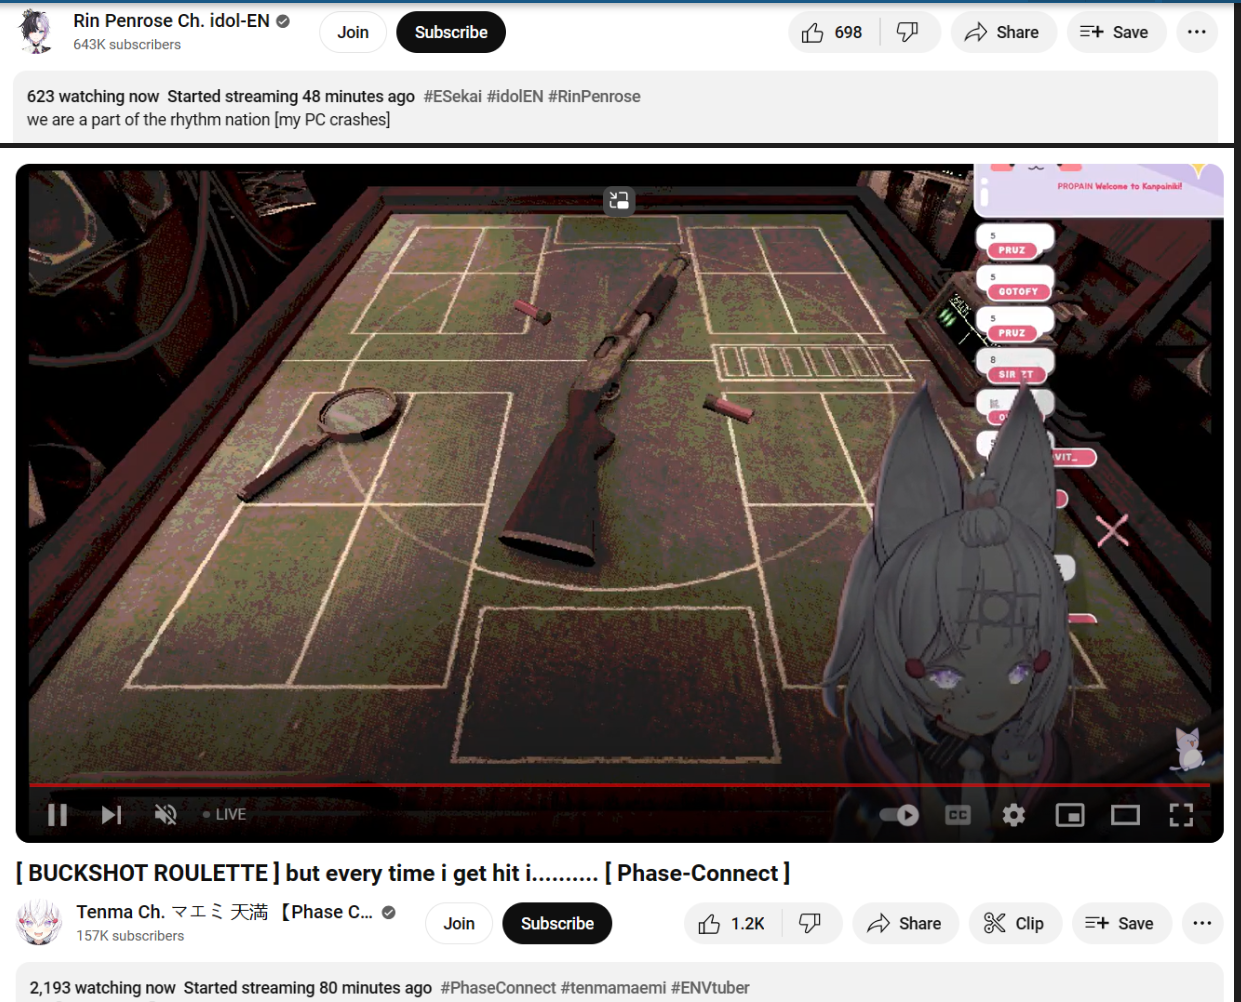Click '157K subscribers' text
Screen dimensions: 1241x1002
tap(130, 936)
